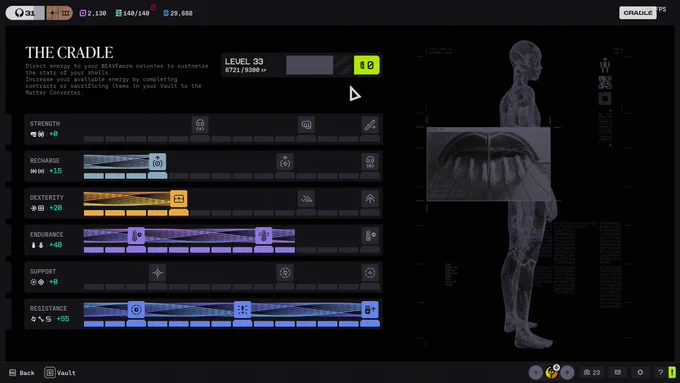The image size is (680, 383).
Task: Click the yellow squad member avatar
Action: [552, 372]
